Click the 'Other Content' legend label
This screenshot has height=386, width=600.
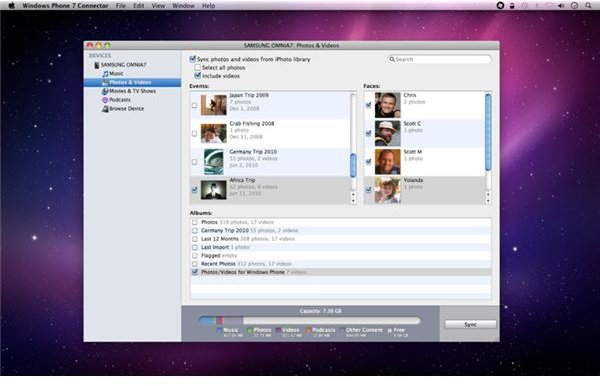pos(364,330)
